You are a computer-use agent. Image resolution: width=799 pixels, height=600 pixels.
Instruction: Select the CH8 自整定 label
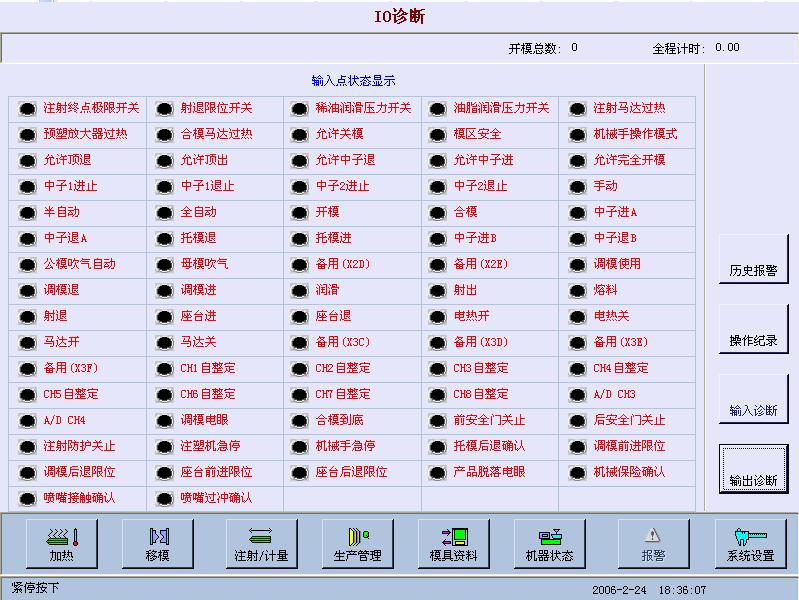pos(481,394)
